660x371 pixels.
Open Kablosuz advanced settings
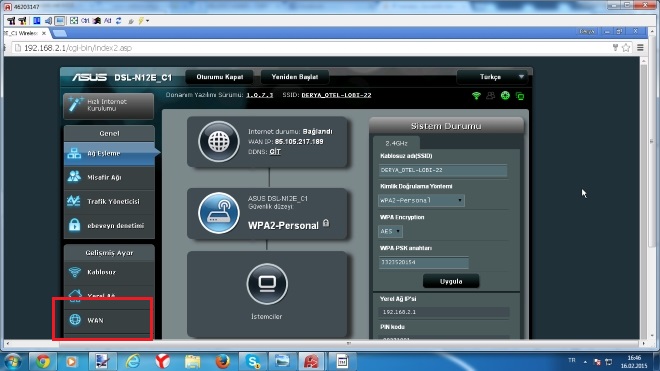pyautogui.click(x=109, y=272)
